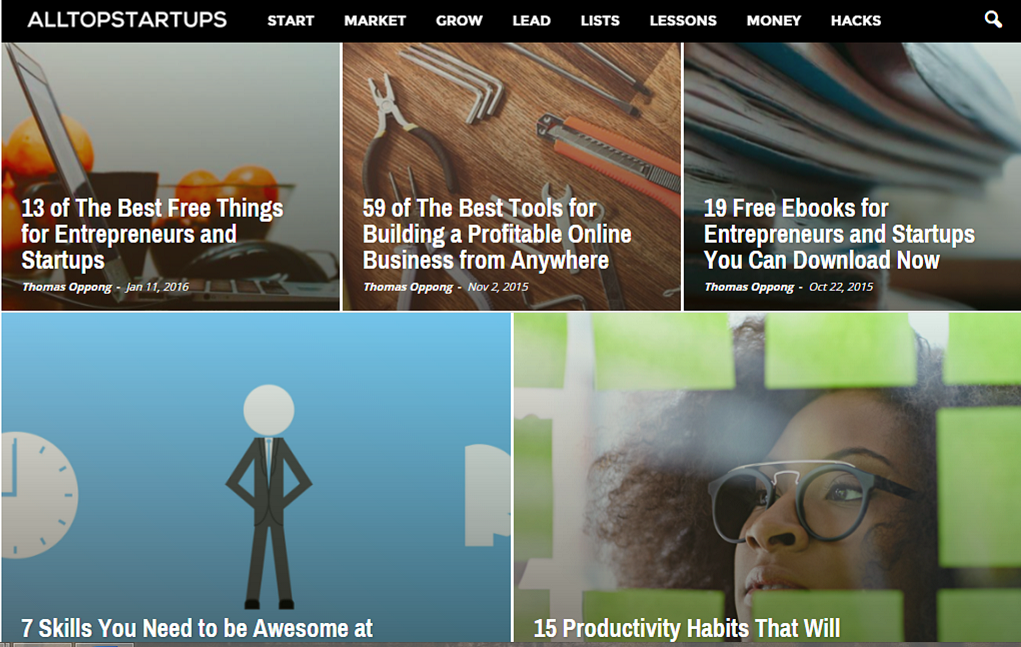Open the MONEY menu item

[773, 20]
